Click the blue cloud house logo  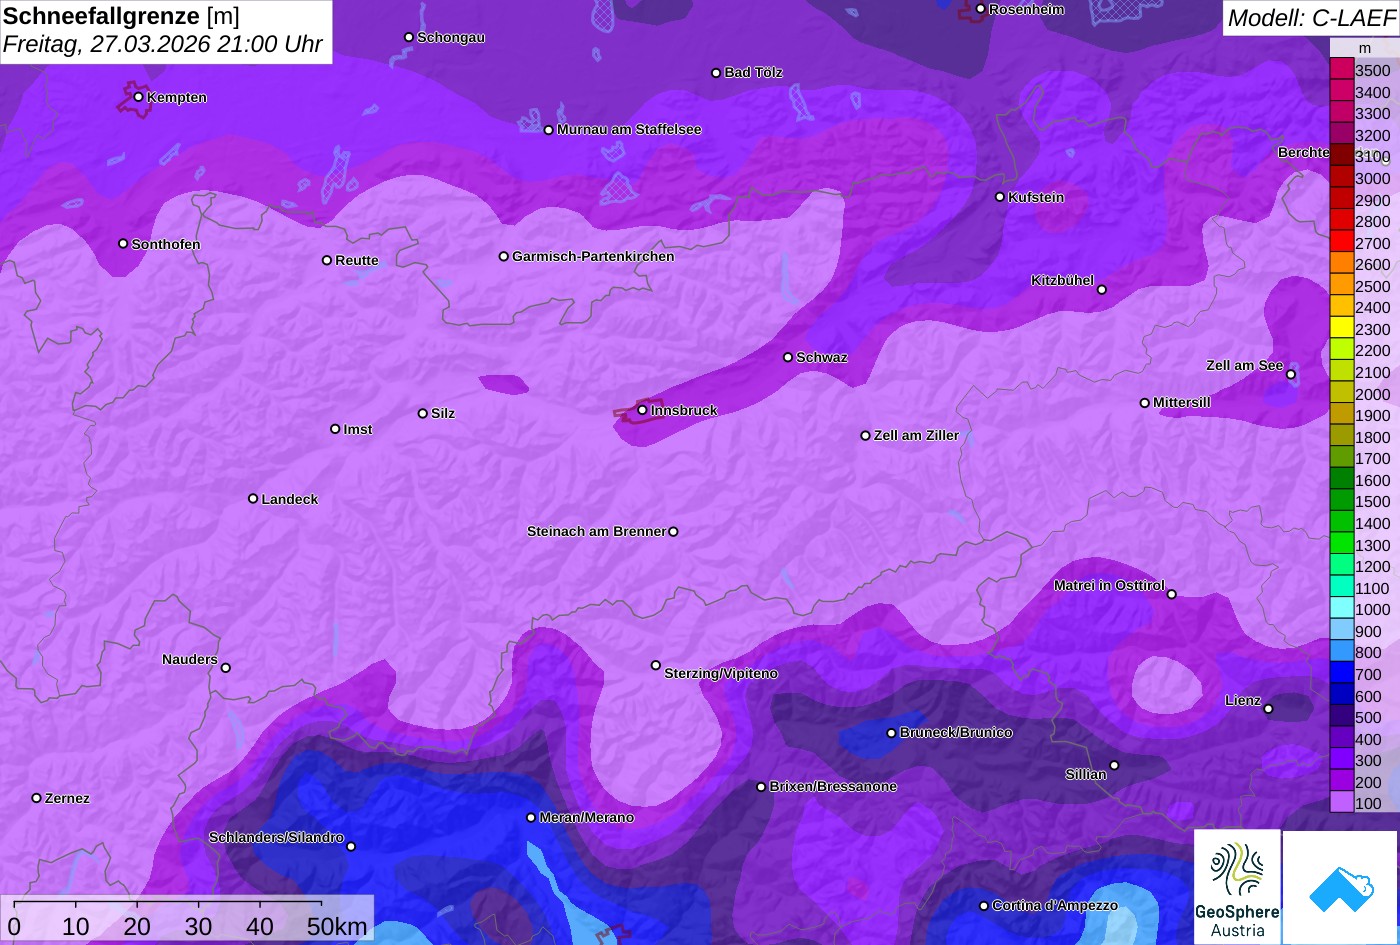1340,887
